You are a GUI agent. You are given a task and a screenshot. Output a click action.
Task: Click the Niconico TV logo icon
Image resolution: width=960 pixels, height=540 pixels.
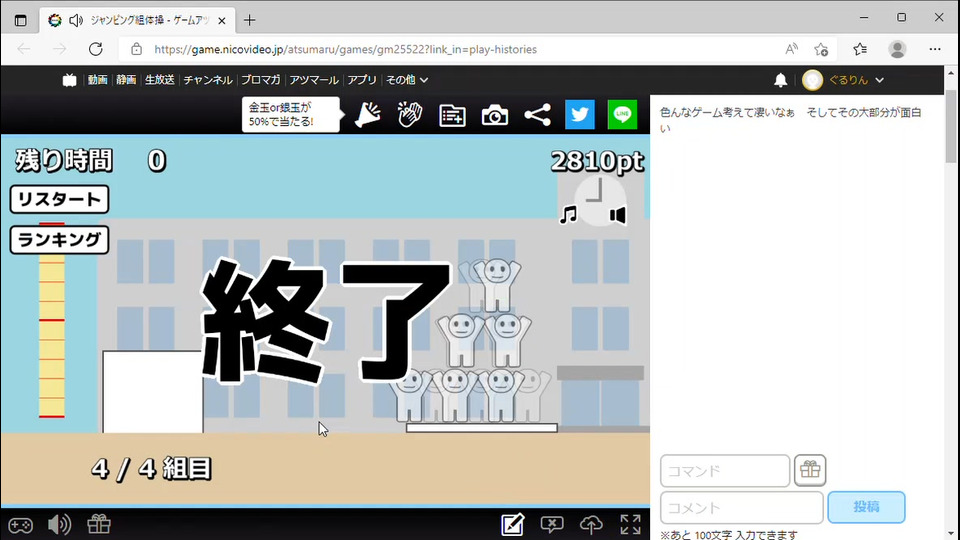69,80
